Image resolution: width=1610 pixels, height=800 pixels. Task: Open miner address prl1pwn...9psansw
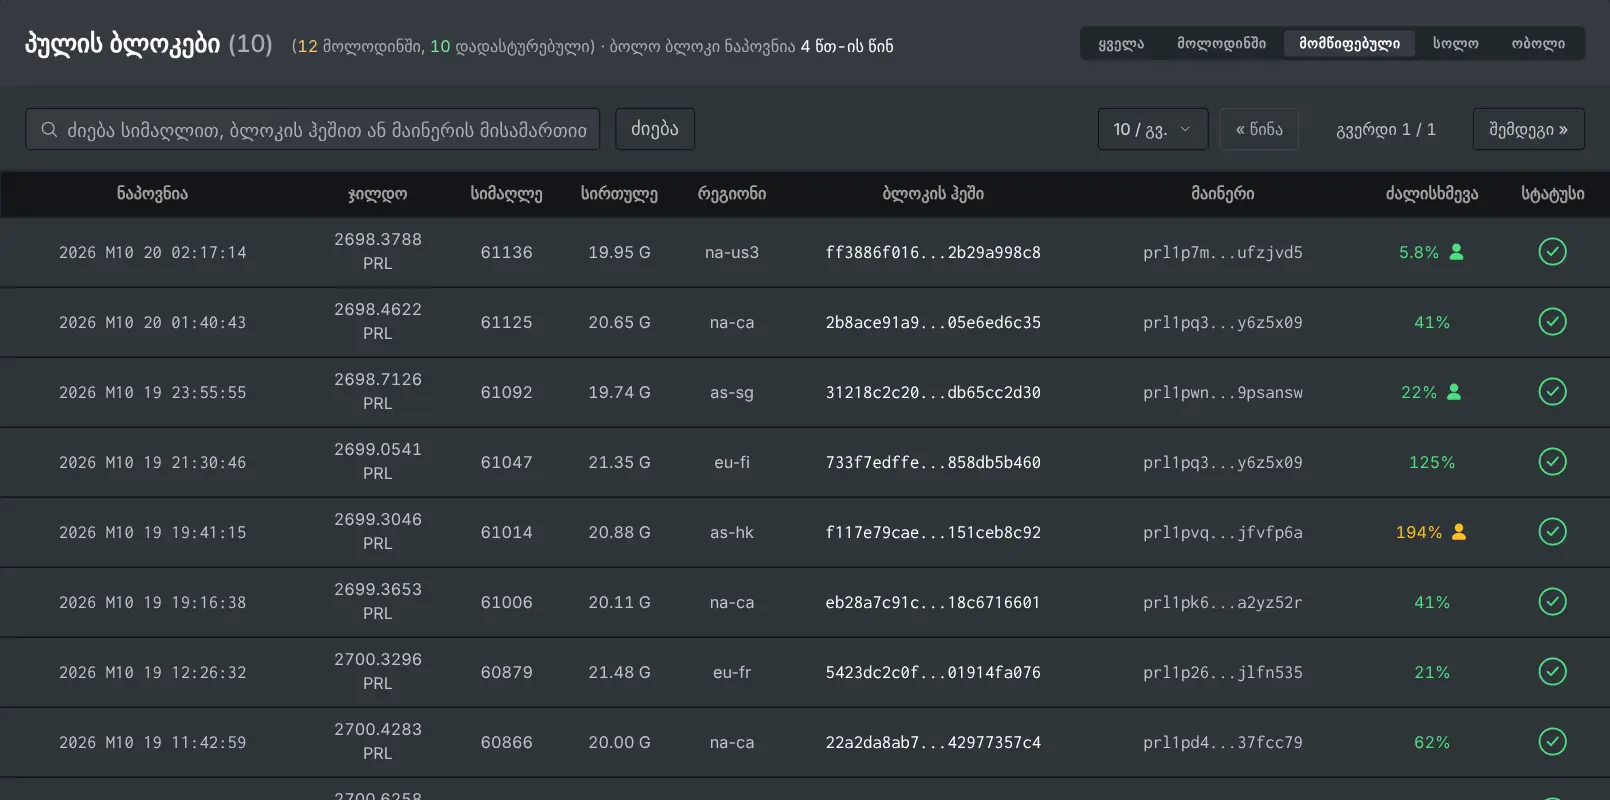[x=1223, y=392]
